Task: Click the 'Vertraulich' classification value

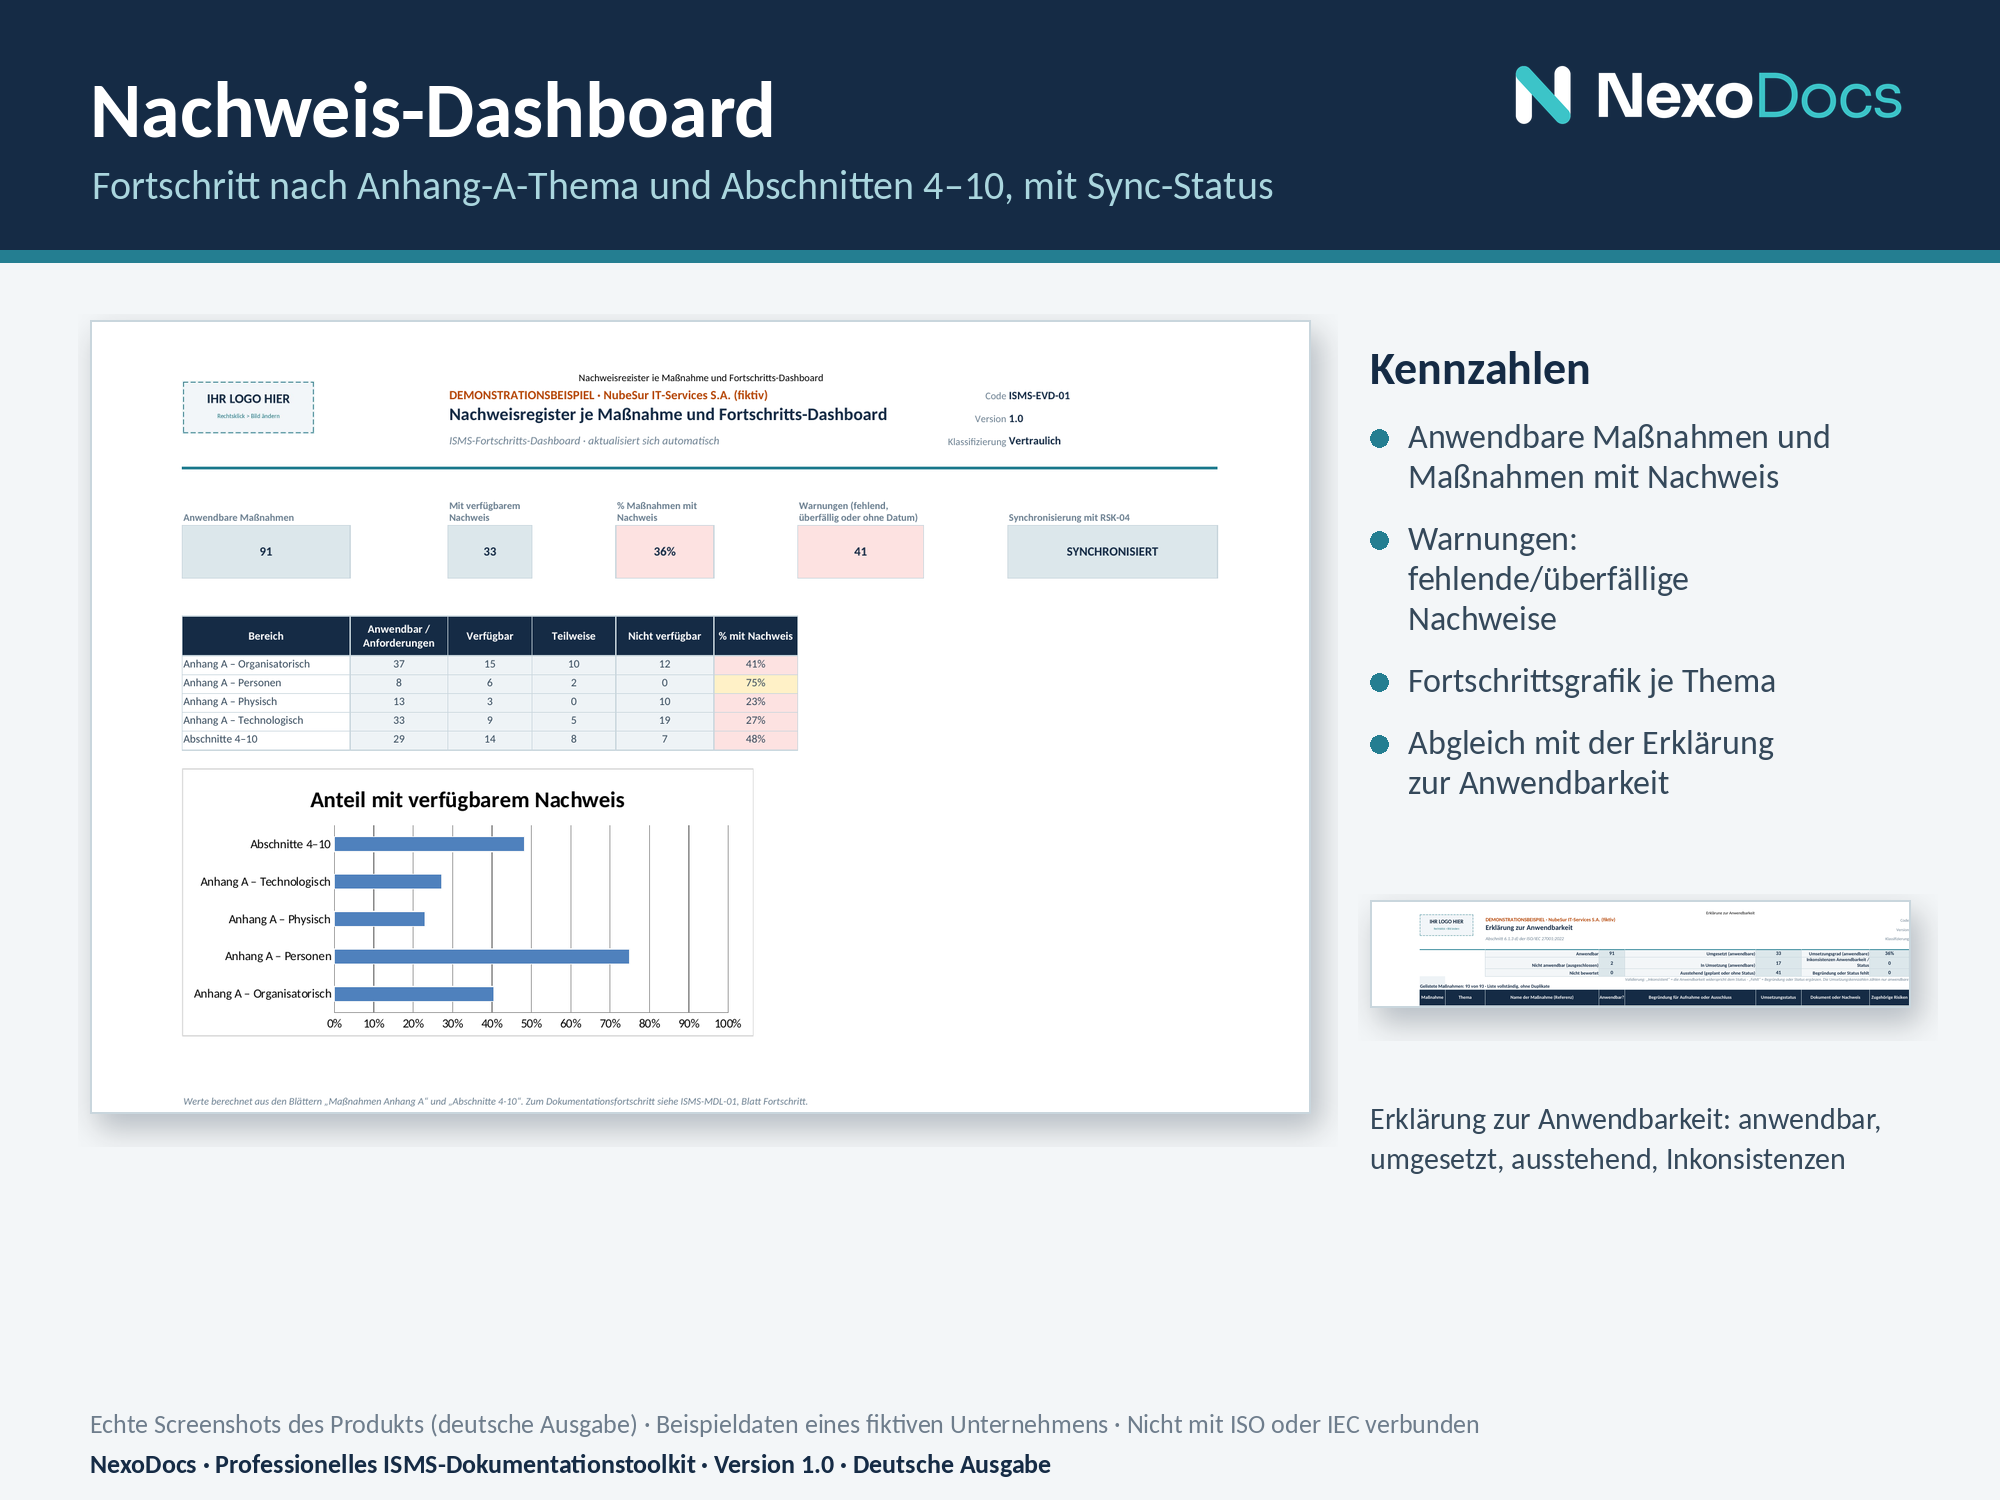Action: [x=1035, y=441]
